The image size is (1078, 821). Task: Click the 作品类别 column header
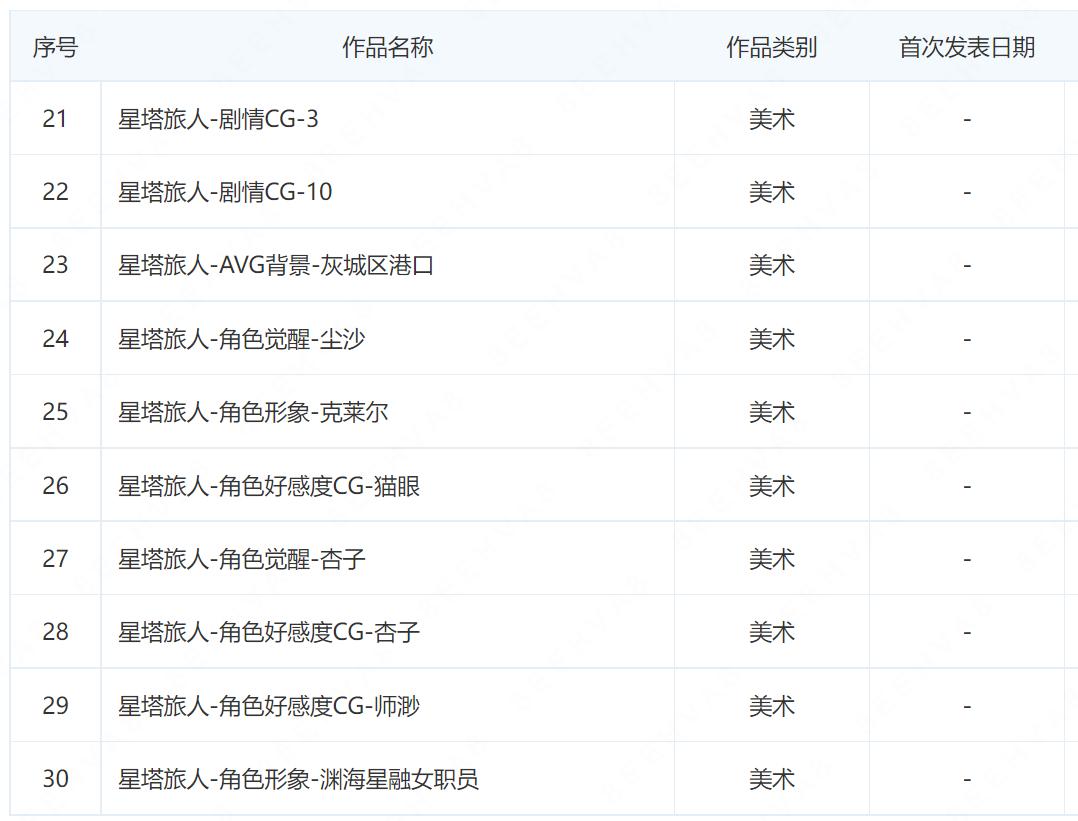(x=770, y=46)
